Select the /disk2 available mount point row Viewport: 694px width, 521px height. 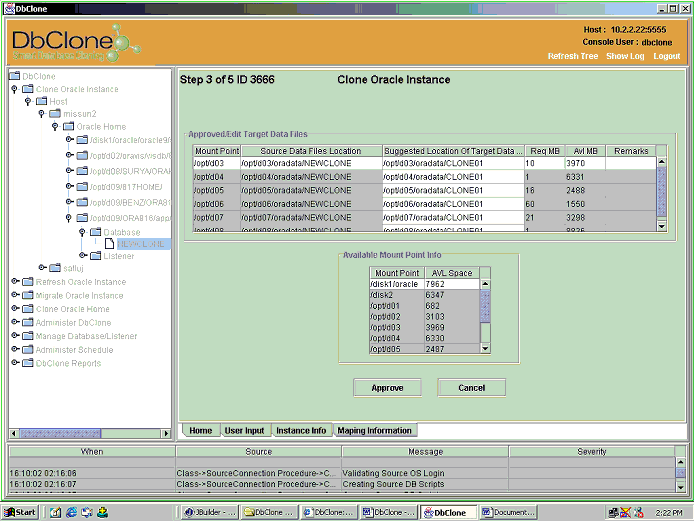click(x=424, y=295)
